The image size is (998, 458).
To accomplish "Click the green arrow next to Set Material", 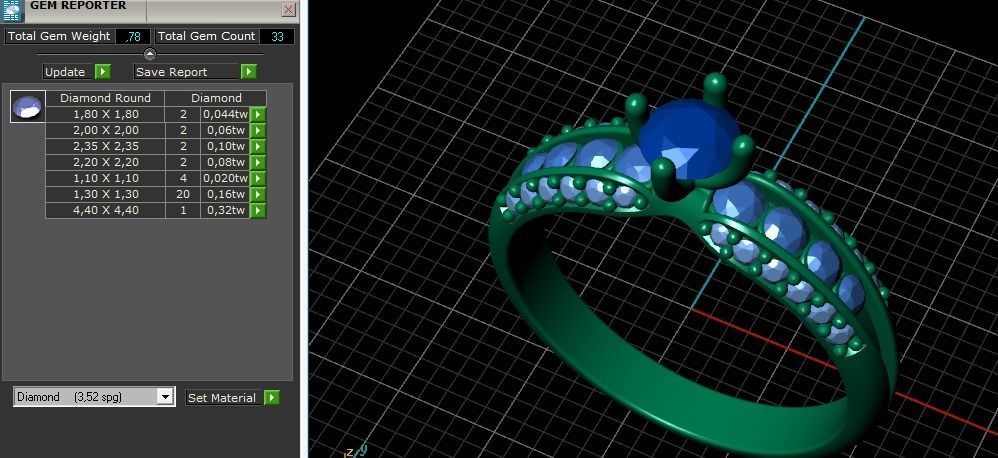I will [x=272, y=398].
